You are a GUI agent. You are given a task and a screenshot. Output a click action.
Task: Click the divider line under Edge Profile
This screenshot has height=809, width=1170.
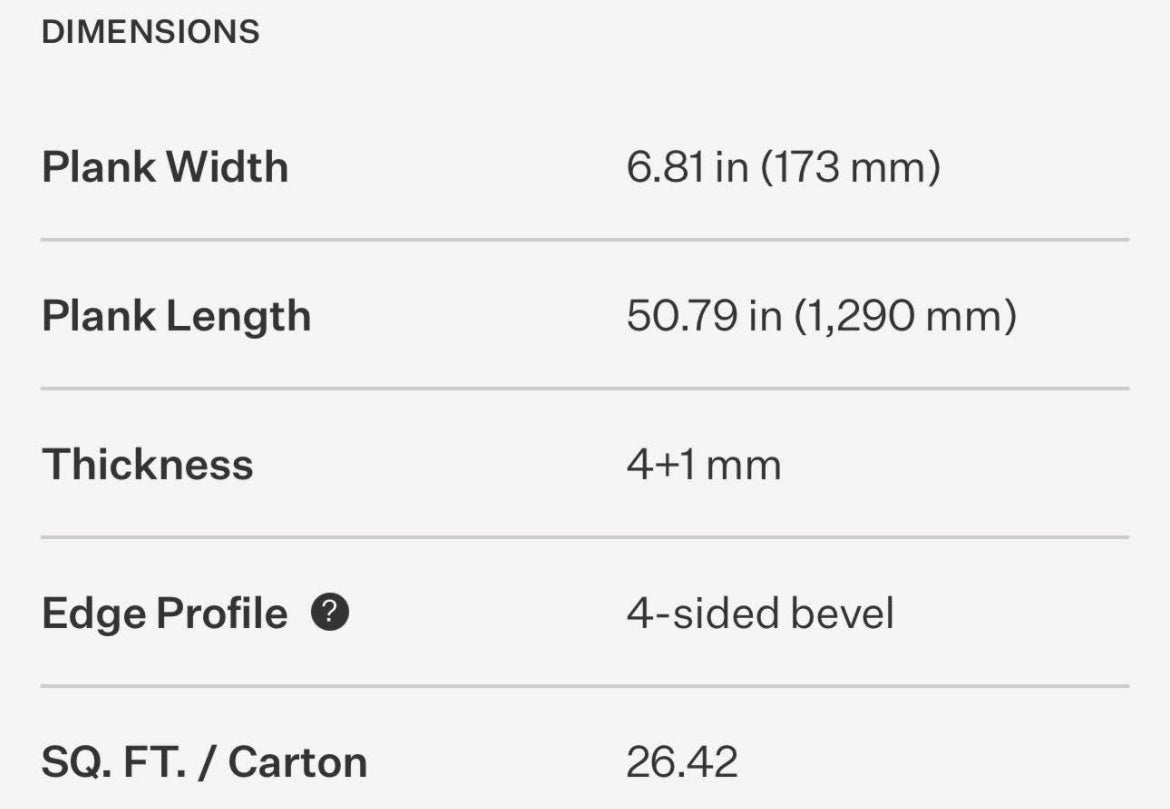(x=585, y=686)
